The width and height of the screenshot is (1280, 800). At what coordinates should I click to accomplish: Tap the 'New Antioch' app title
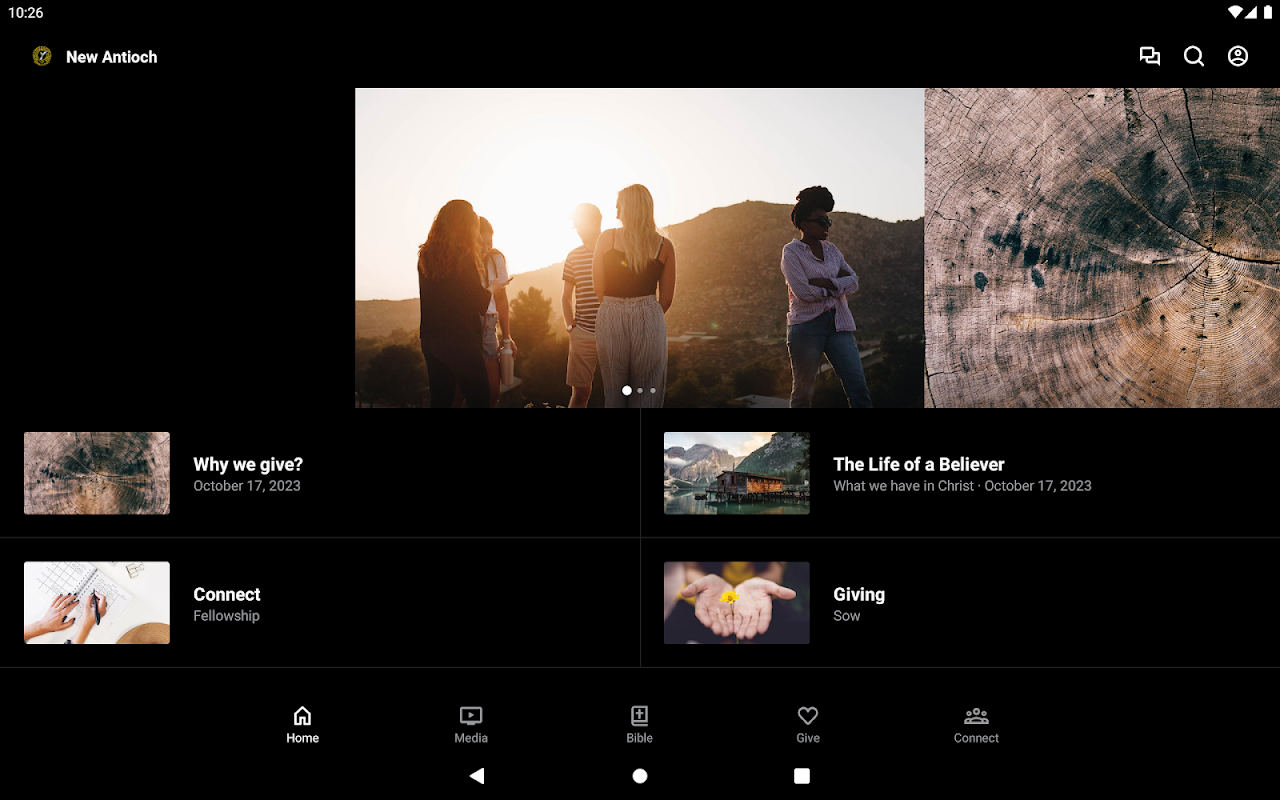coord(112,57)
